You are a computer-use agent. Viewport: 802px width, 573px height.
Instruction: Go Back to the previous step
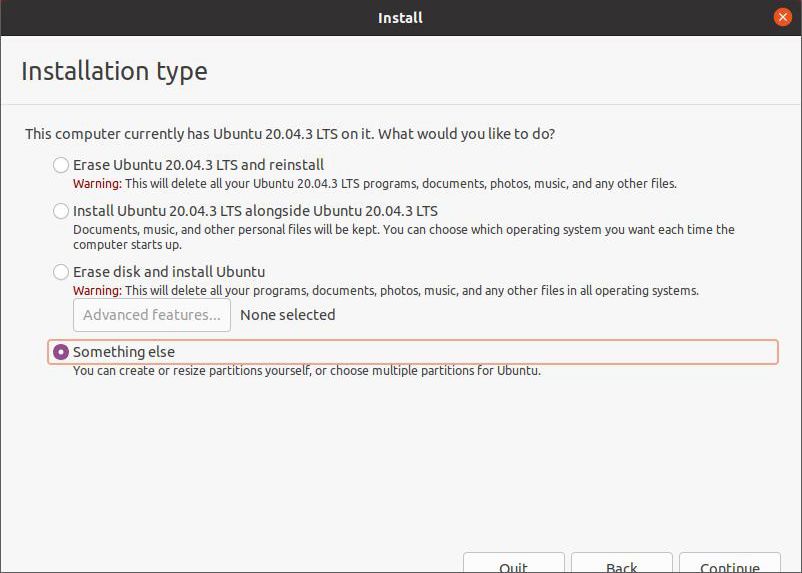coord(621,563)
